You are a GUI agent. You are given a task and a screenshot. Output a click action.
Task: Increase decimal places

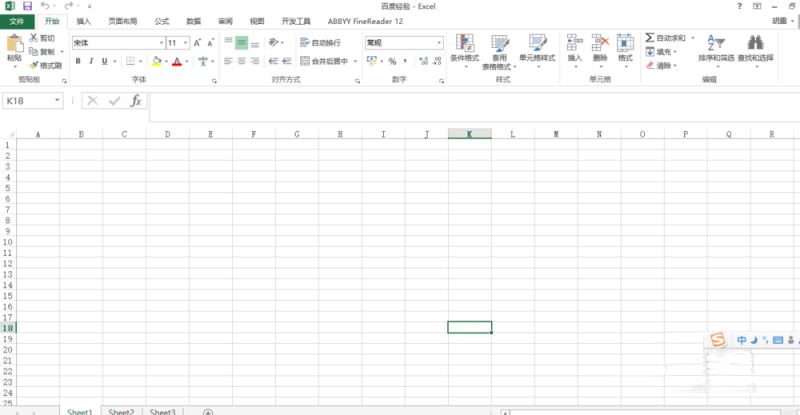point(423,61)
